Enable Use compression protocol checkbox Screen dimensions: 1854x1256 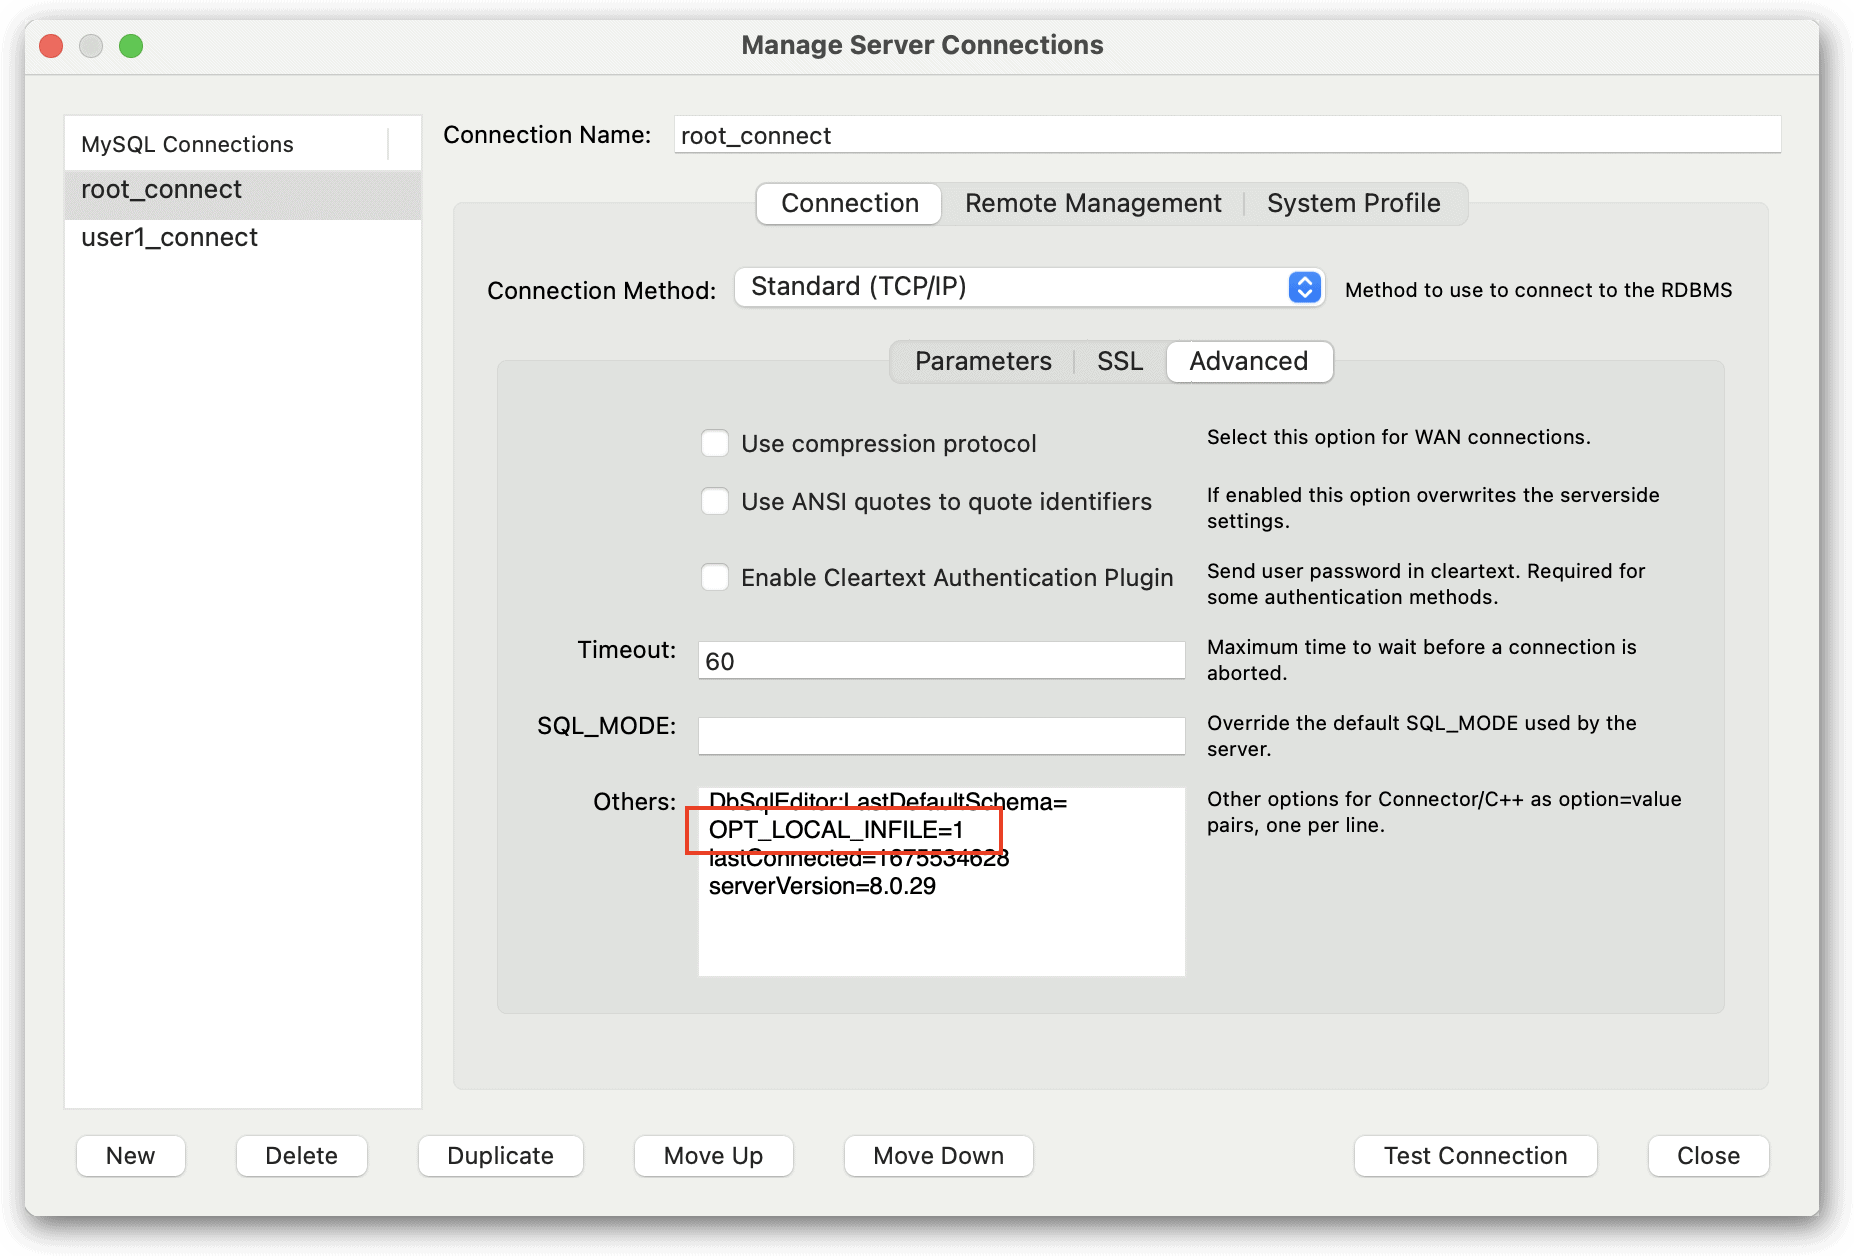coord(715,443)
